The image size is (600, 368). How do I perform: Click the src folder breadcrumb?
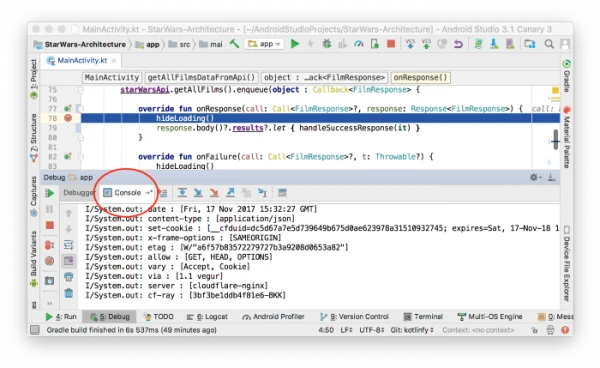click(179, 44)
